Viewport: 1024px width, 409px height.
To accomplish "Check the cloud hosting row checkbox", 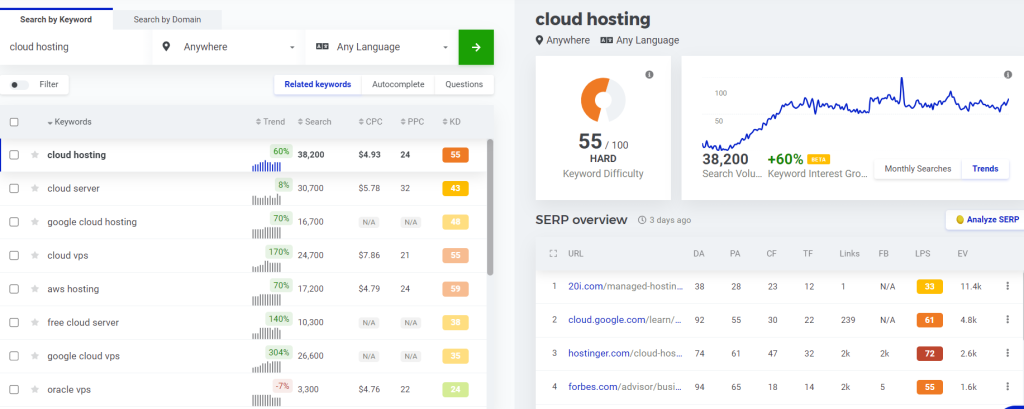I will [x=14, y=155].
